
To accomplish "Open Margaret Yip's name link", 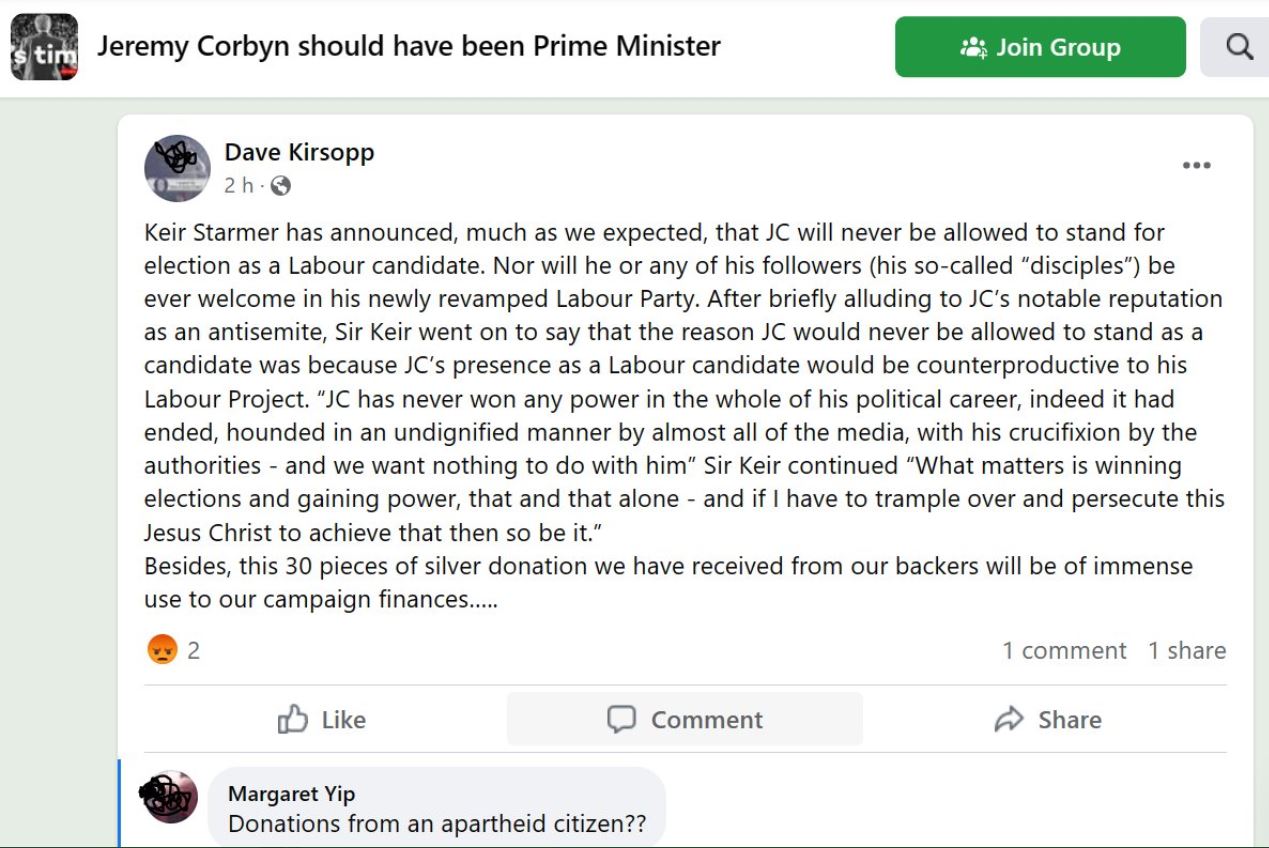I will [291, 794].
